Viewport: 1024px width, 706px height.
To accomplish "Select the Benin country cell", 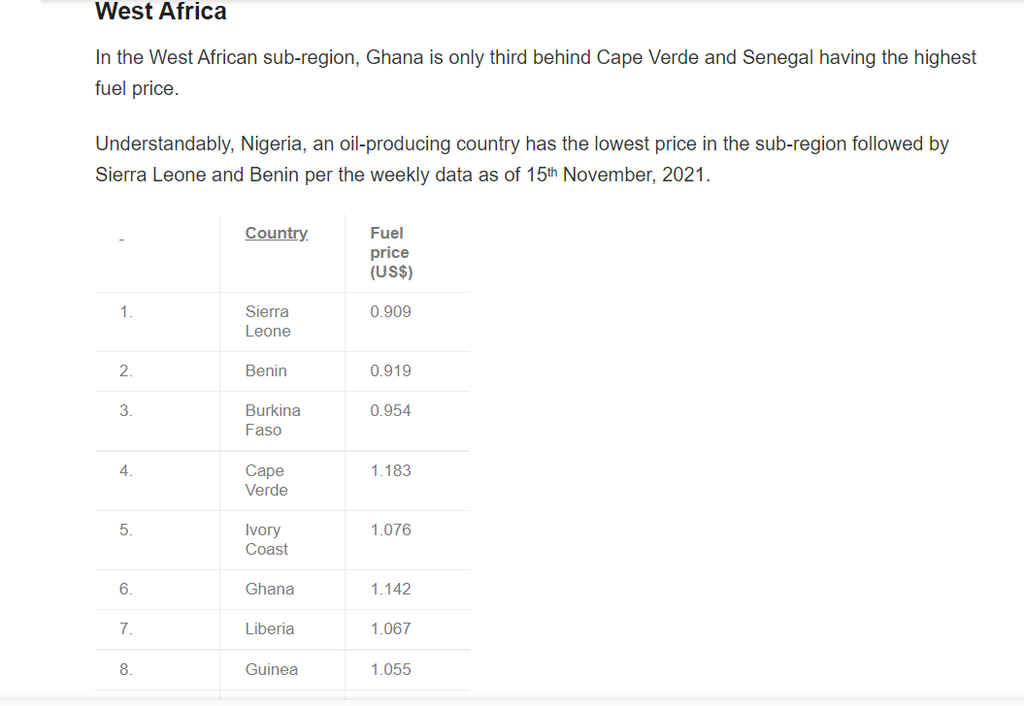I will tap(266, 371).
